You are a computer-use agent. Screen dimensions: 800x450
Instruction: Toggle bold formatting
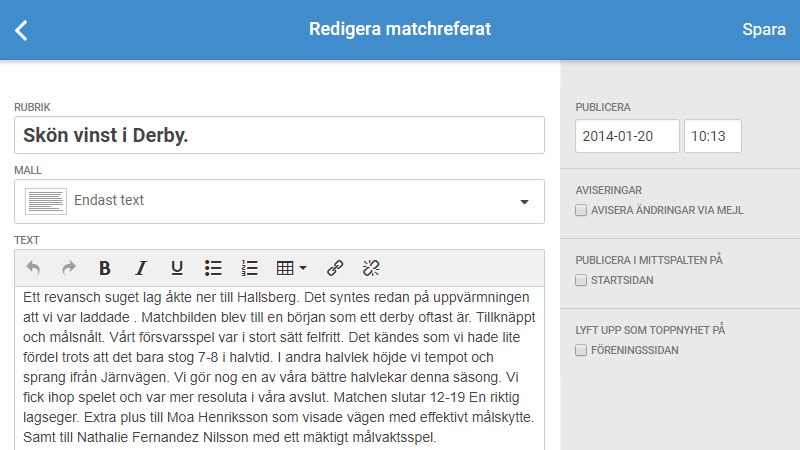105,268
